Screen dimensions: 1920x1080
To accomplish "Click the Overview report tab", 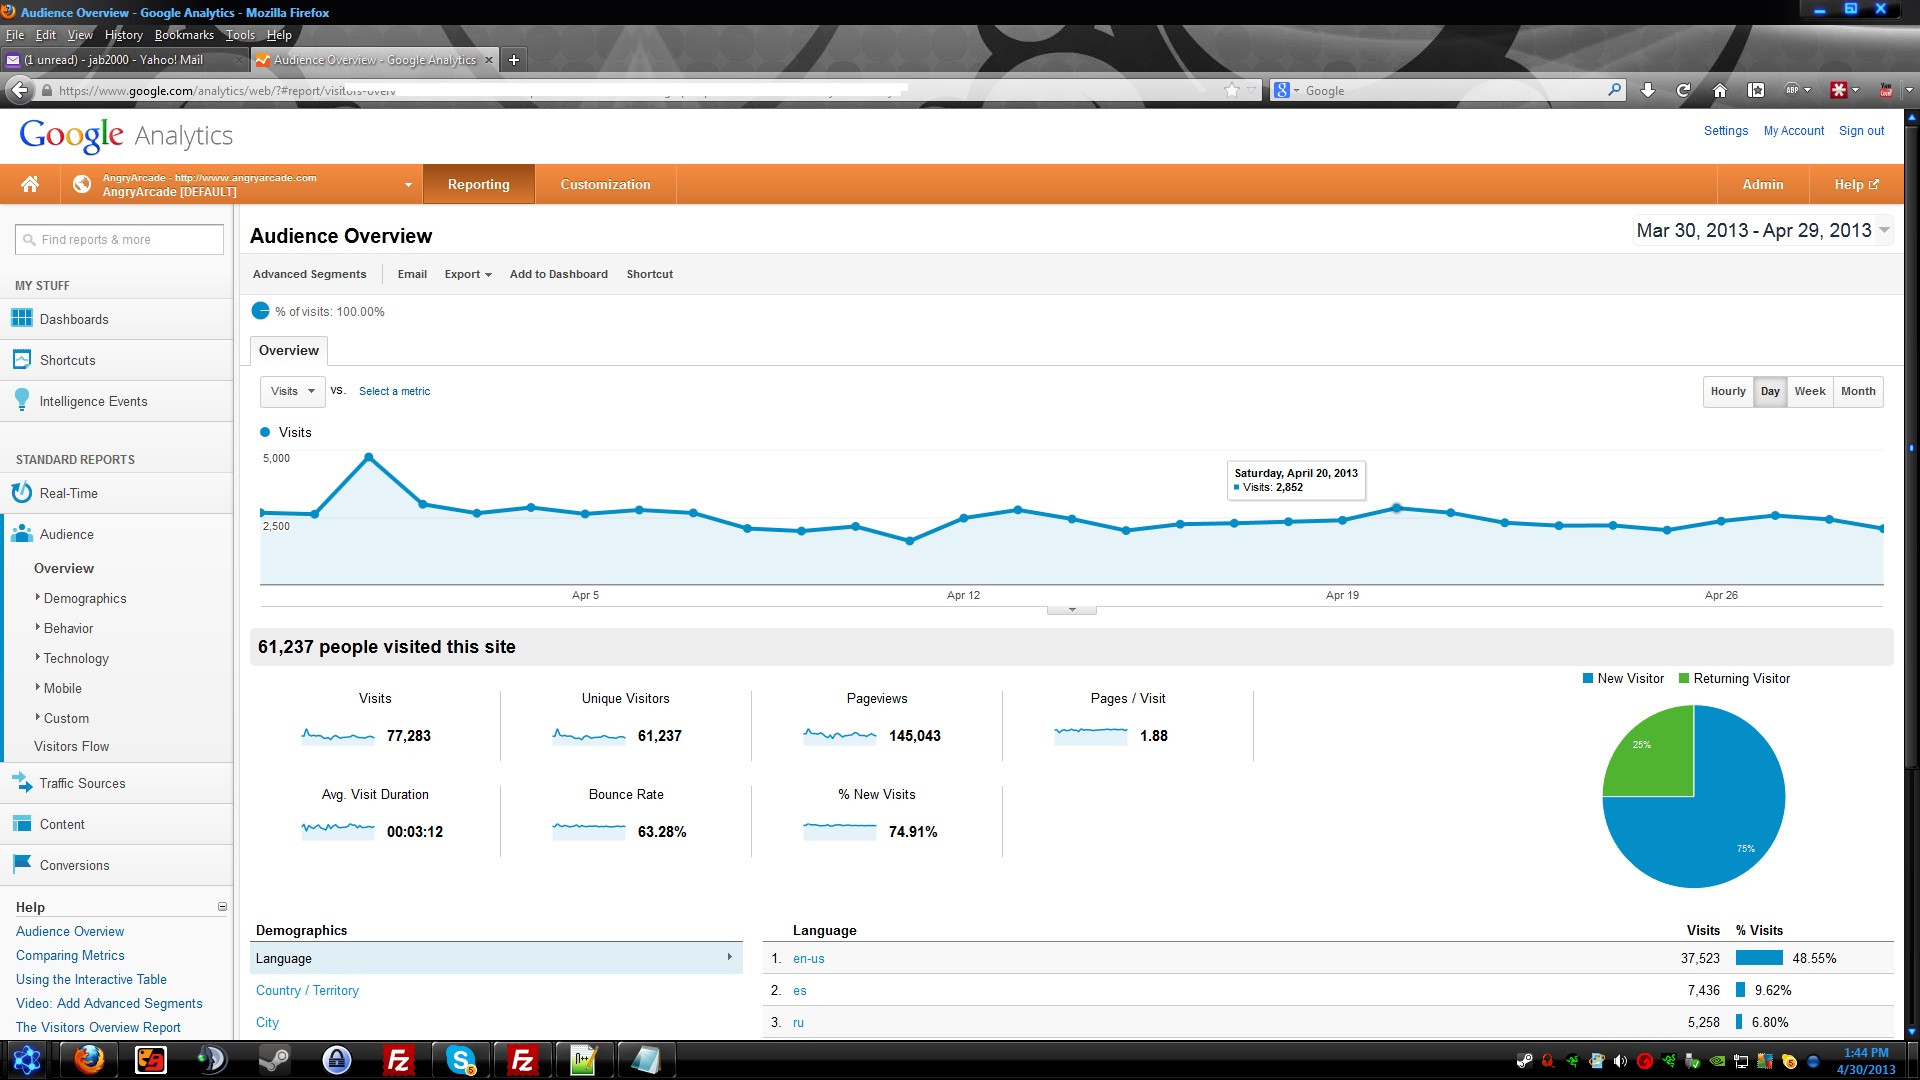I will (289, 350).
